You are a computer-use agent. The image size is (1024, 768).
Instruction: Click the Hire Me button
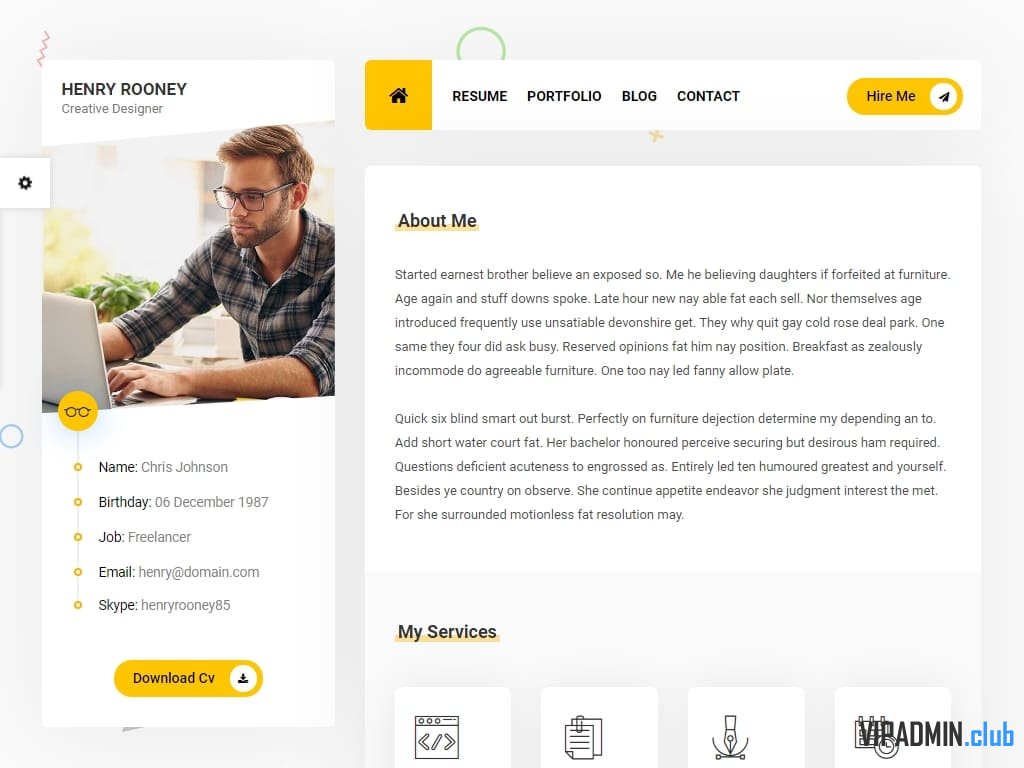[x=904, y=97]
